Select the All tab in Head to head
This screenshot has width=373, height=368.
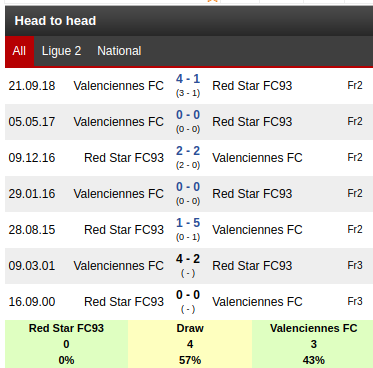tap(19, 51)
